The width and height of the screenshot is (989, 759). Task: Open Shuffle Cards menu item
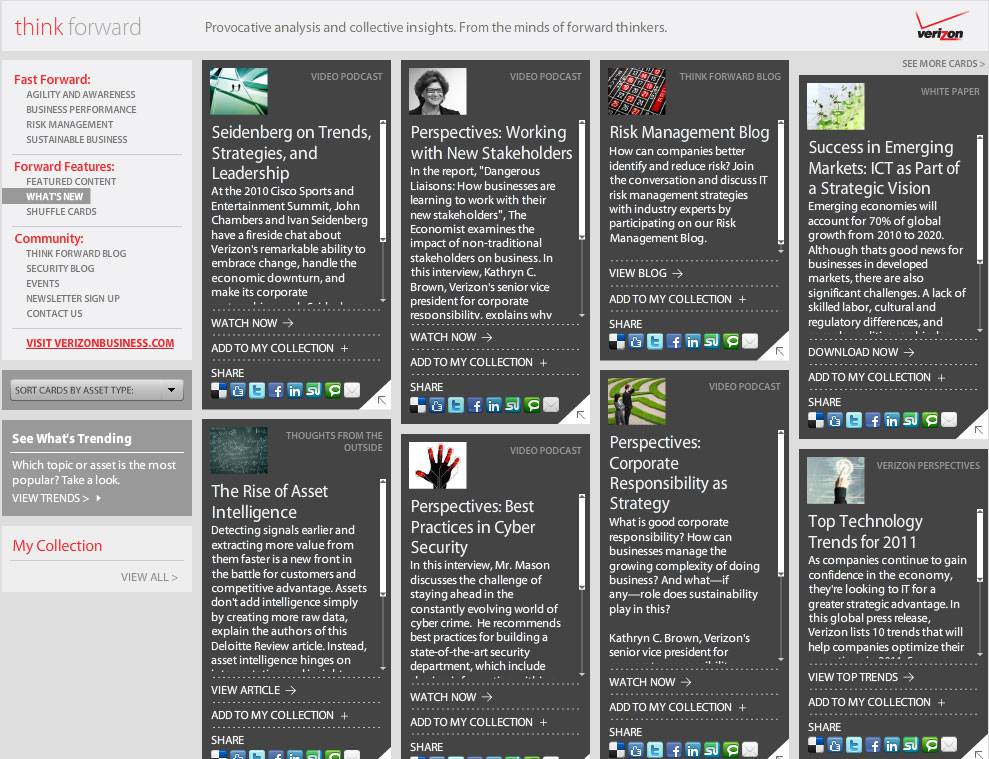pyautogui.click(x=61, y=212)
